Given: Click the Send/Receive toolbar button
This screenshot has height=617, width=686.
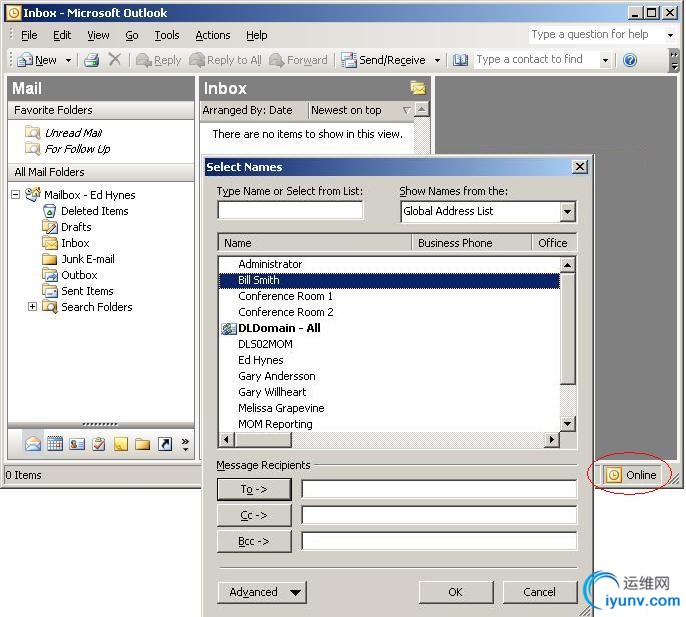Looking at the screenshot, I should [383, 60].
